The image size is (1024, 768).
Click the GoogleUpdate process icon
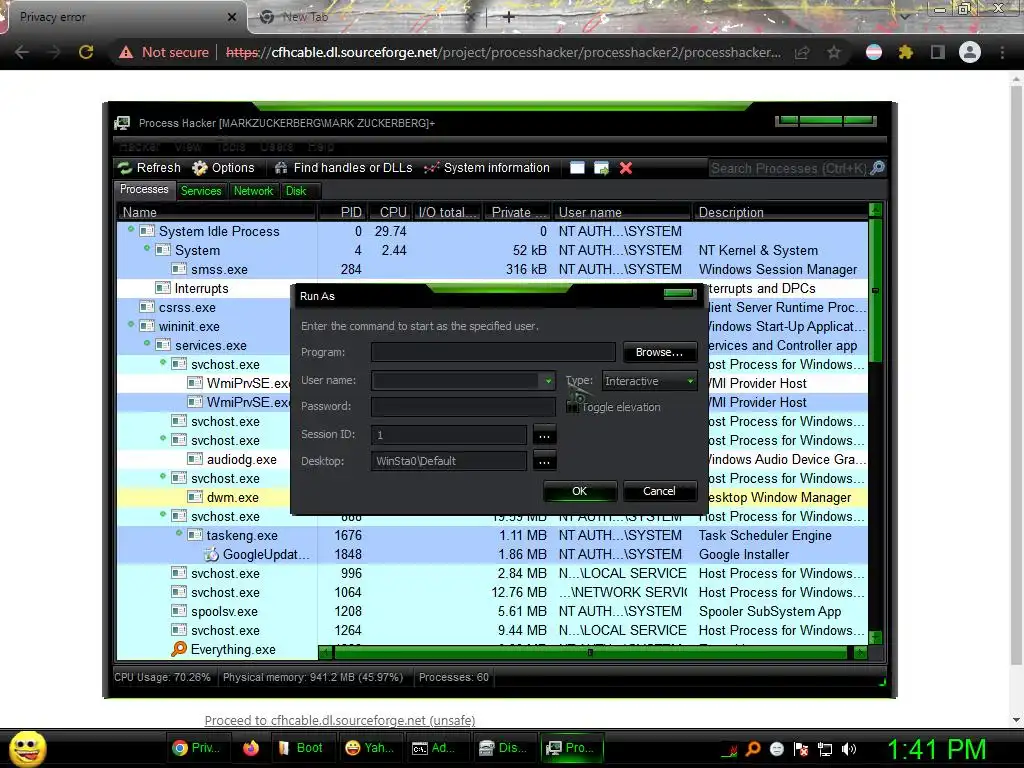click(x=211, y=554)
